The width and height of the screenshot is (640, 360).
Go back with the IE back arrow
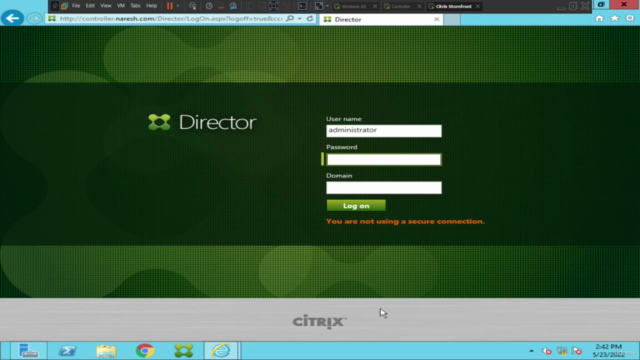coord(12,18)
